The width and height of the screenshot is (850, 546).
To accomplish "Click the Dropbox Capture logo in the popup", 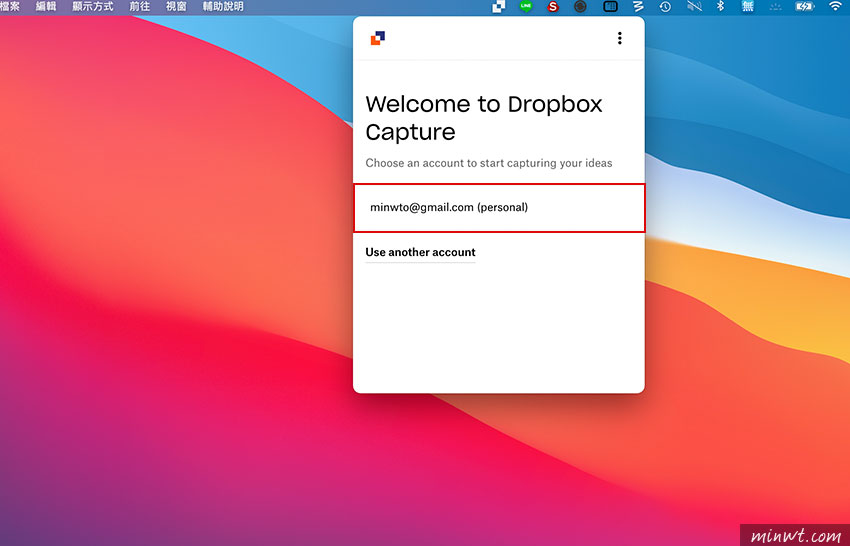I will (x=378, y=38).
